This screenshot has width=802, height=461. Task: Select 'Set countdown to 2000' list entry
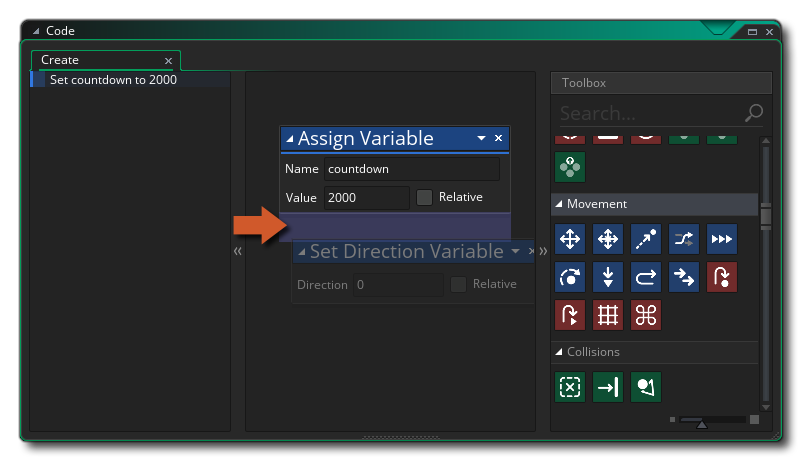(x=113, y=80)
